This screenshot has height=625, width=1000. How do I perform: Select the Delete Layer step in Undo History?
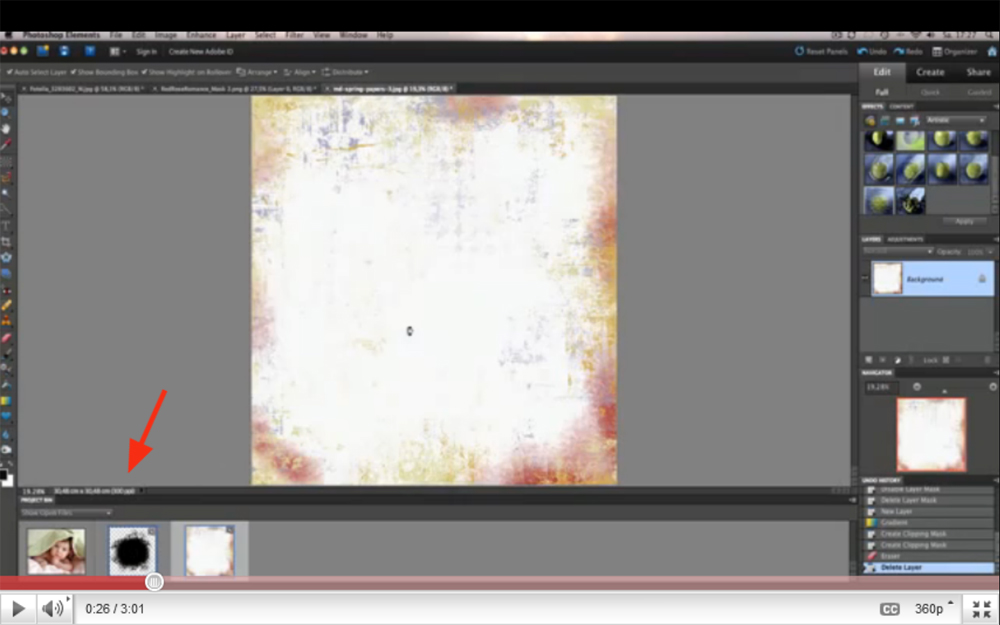coord(920,567)
